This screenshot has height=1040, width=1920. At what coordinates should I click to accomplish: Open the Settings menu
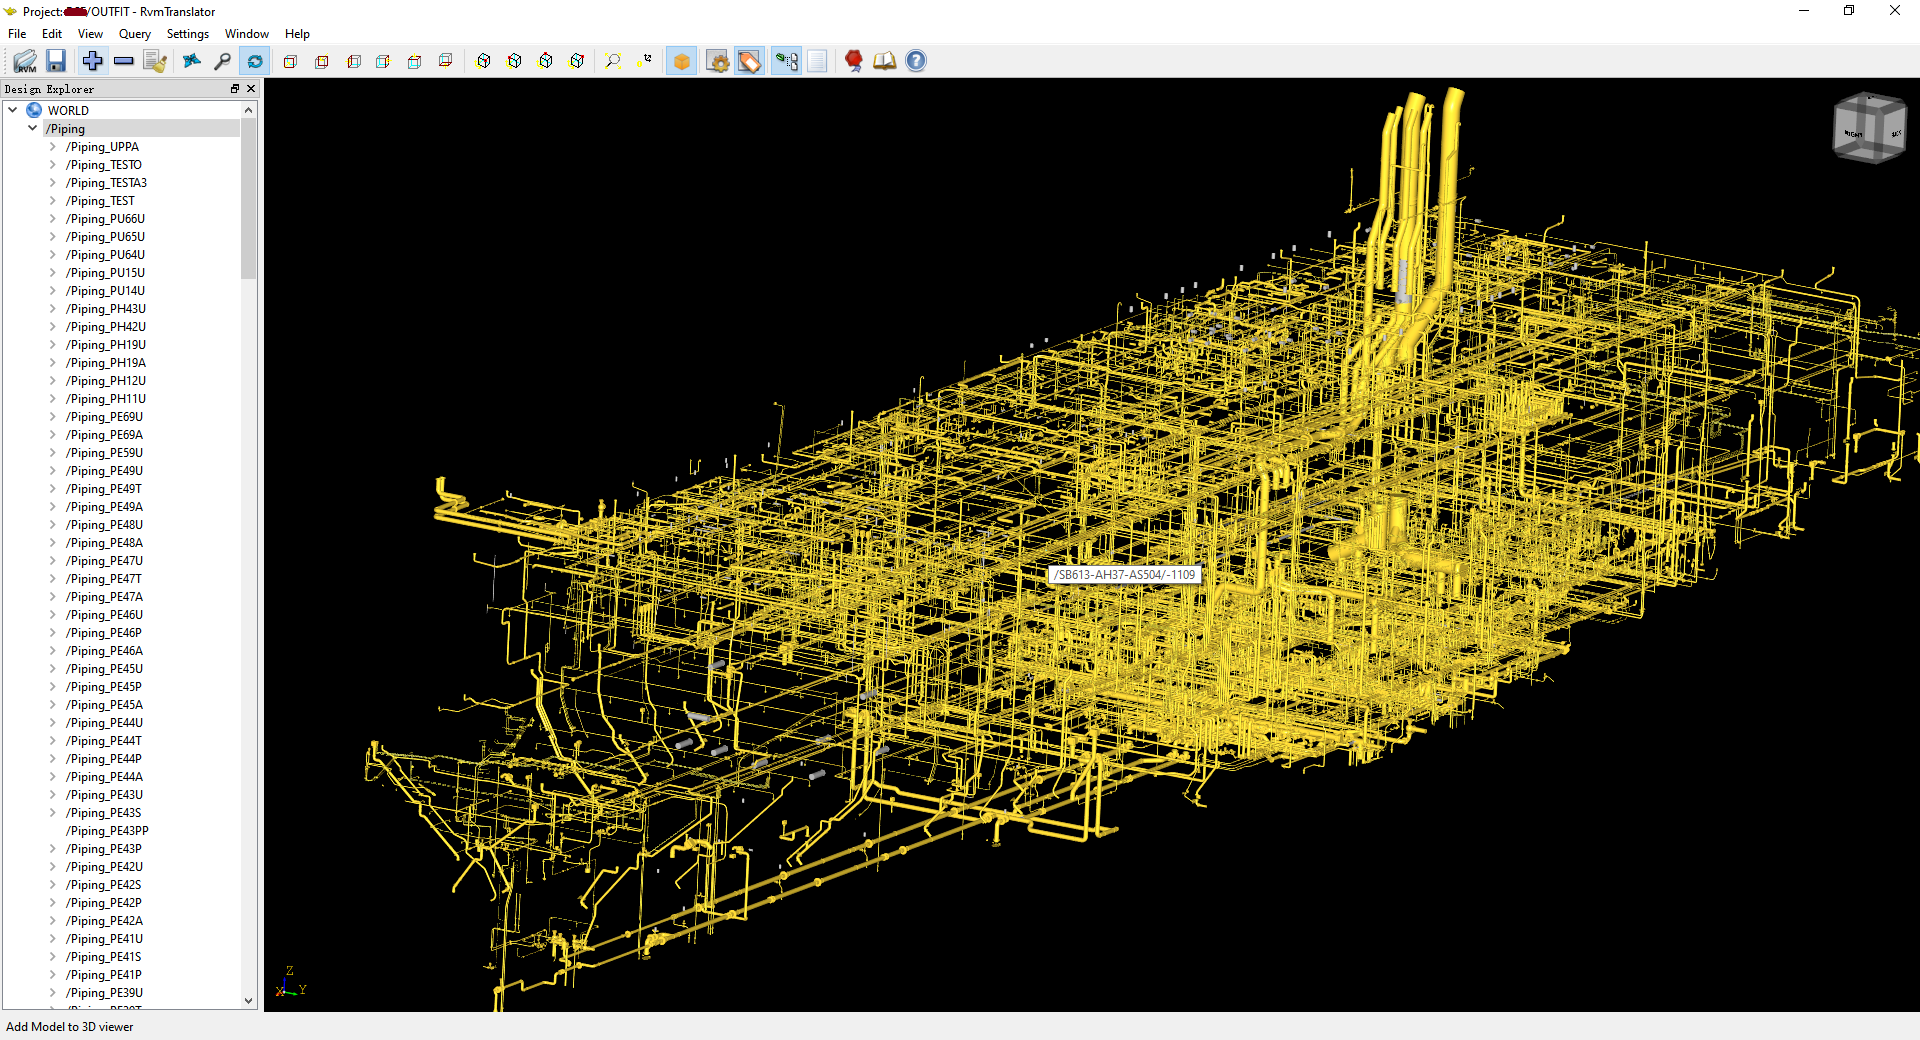tap(188, 33)
